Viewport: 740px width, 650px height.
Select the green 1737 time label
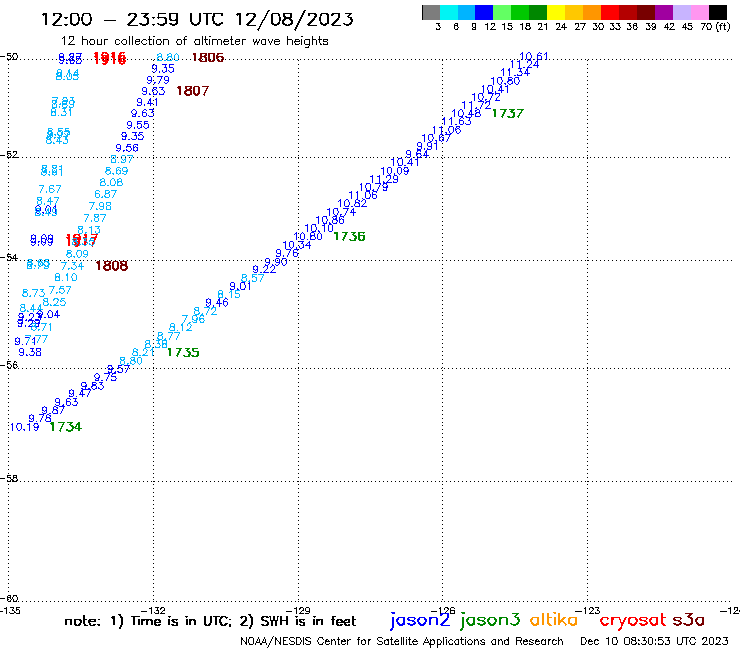(508, 113)
